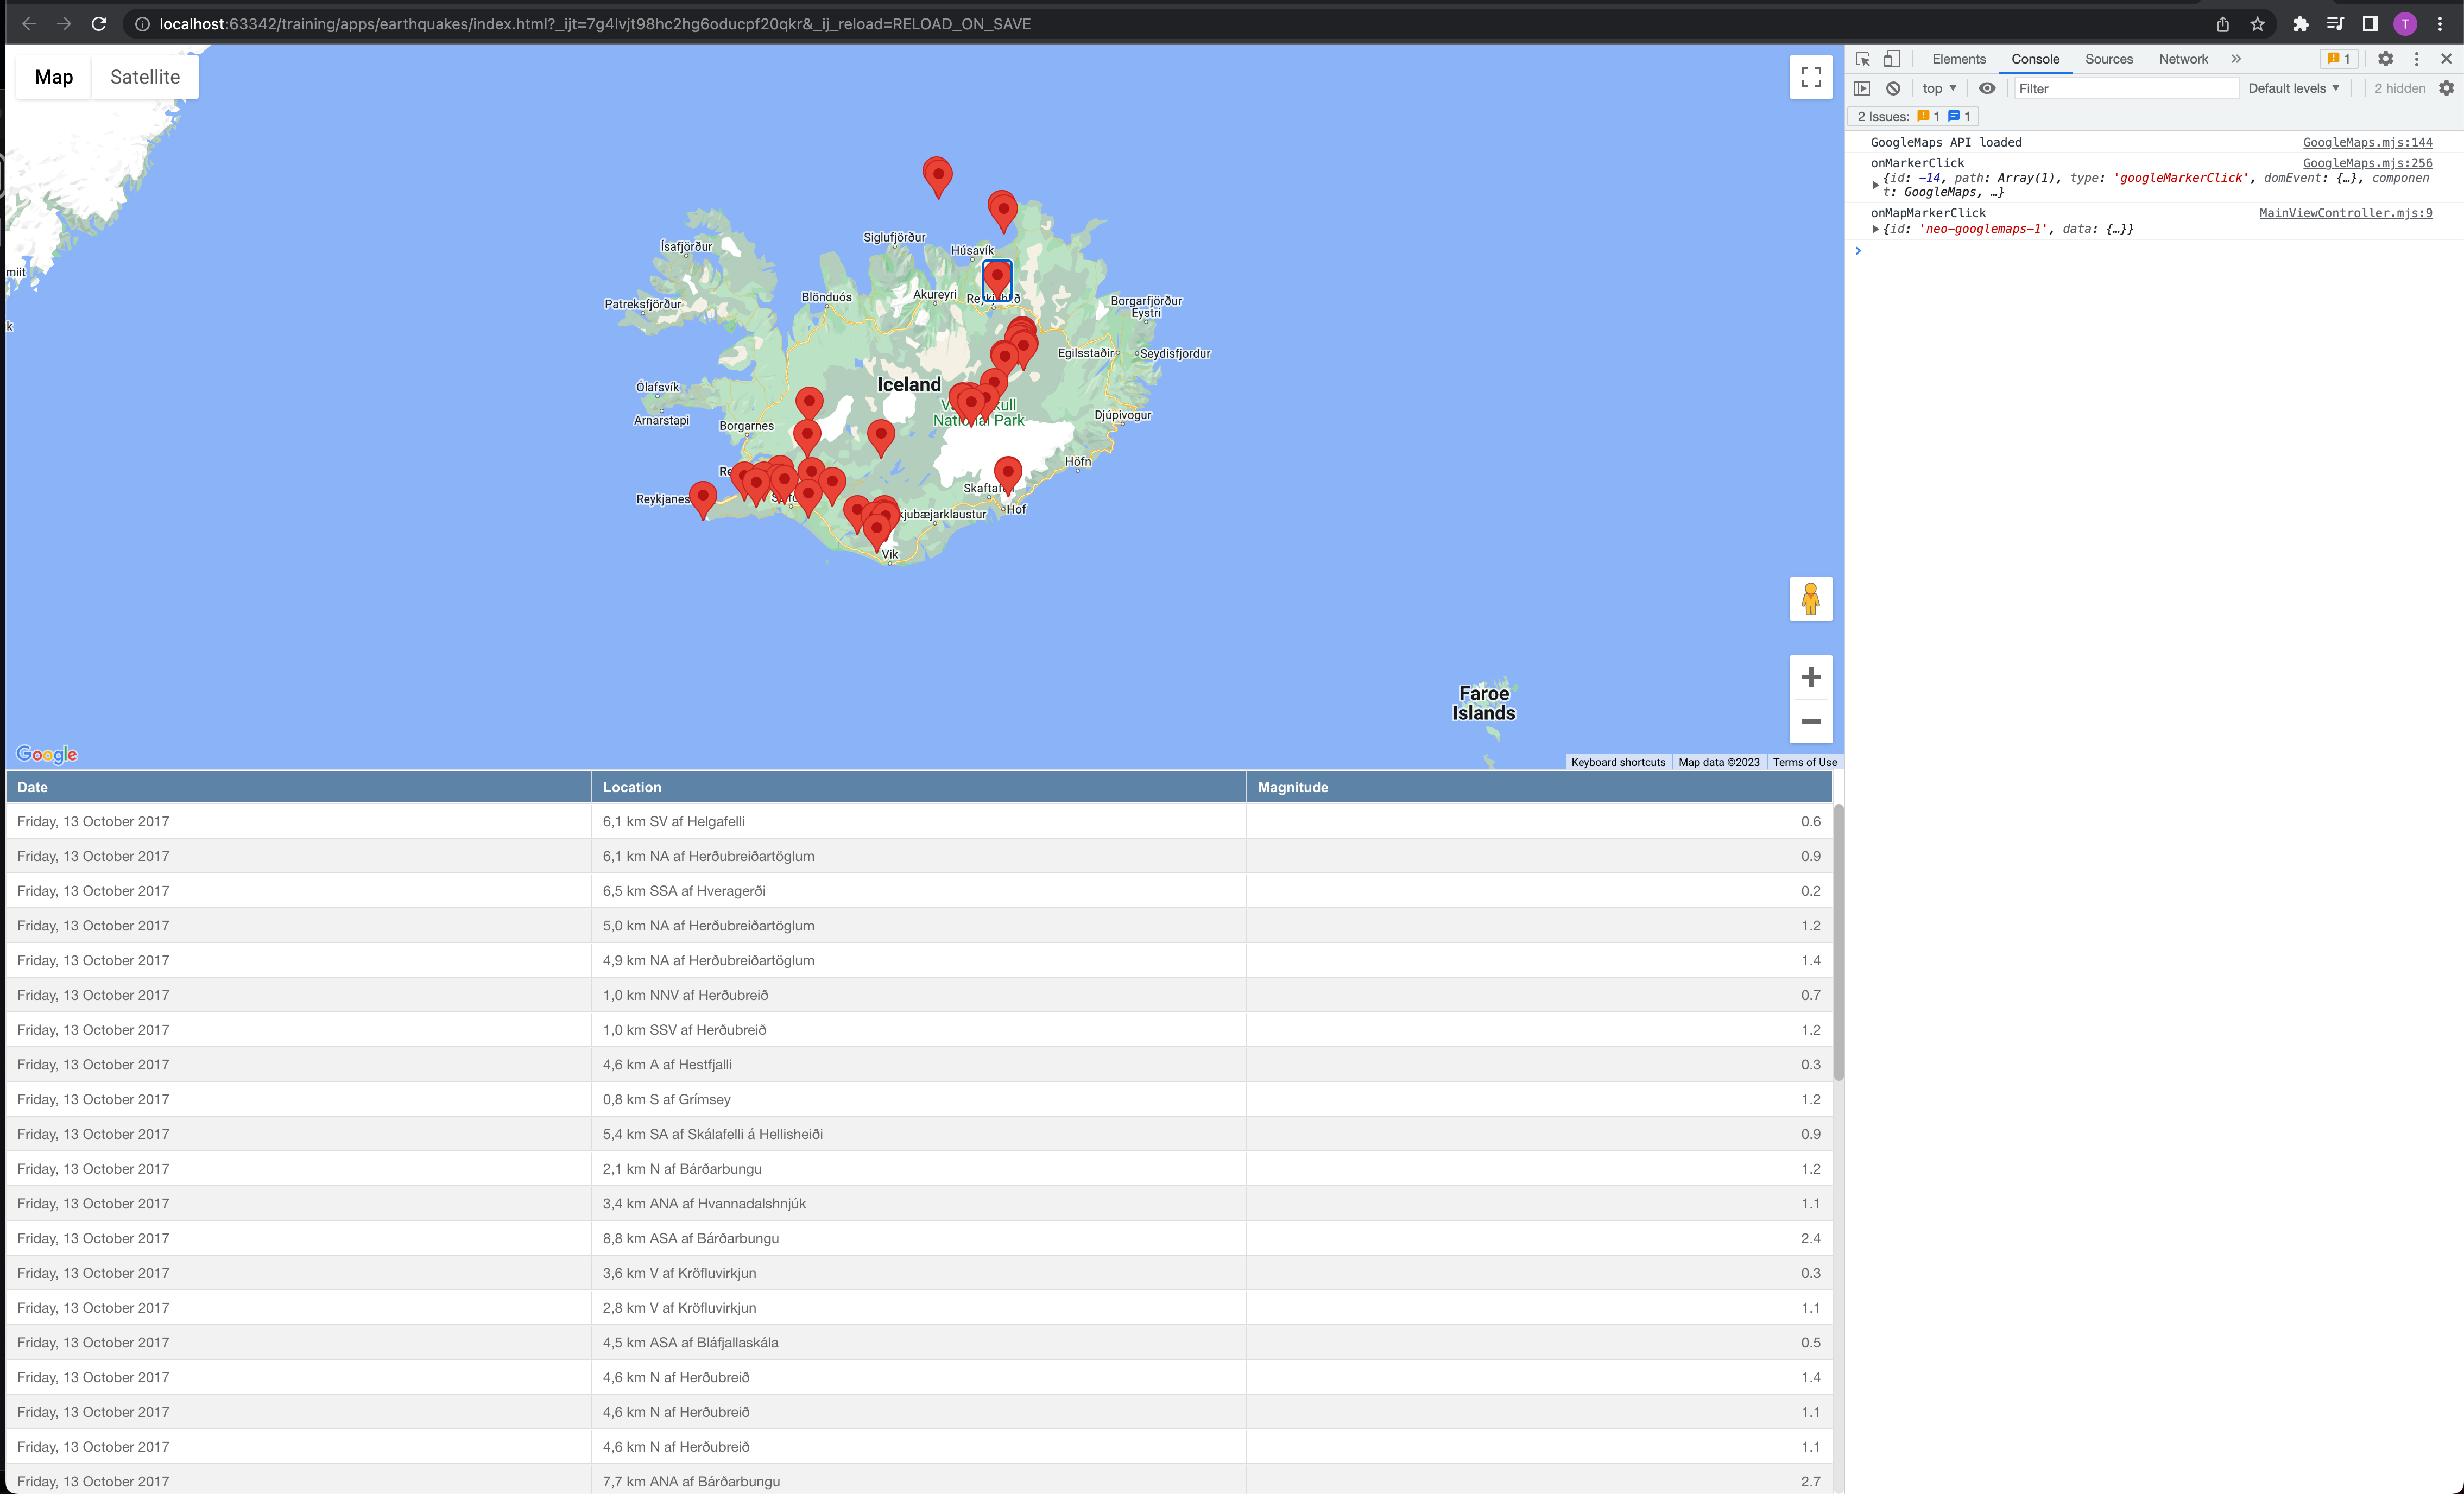Open Default levels dropdown
The width and height of the screenshot is (2464, 1494).
click(2293, 88)
